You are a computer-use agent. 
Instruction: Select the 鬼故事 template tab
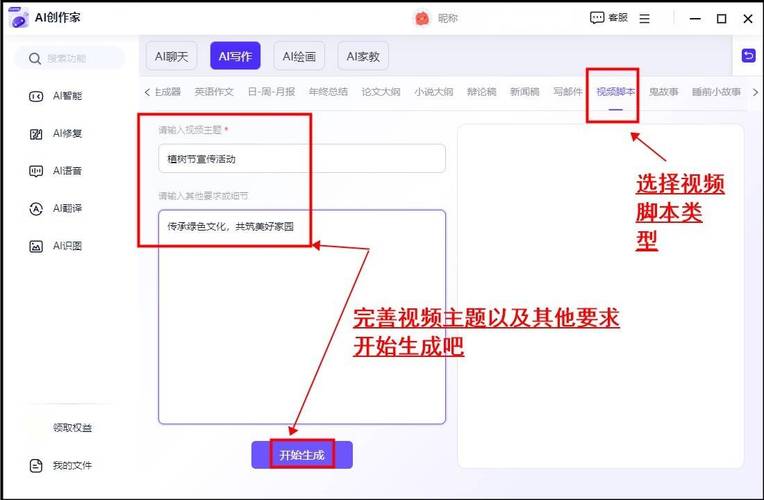664,92
